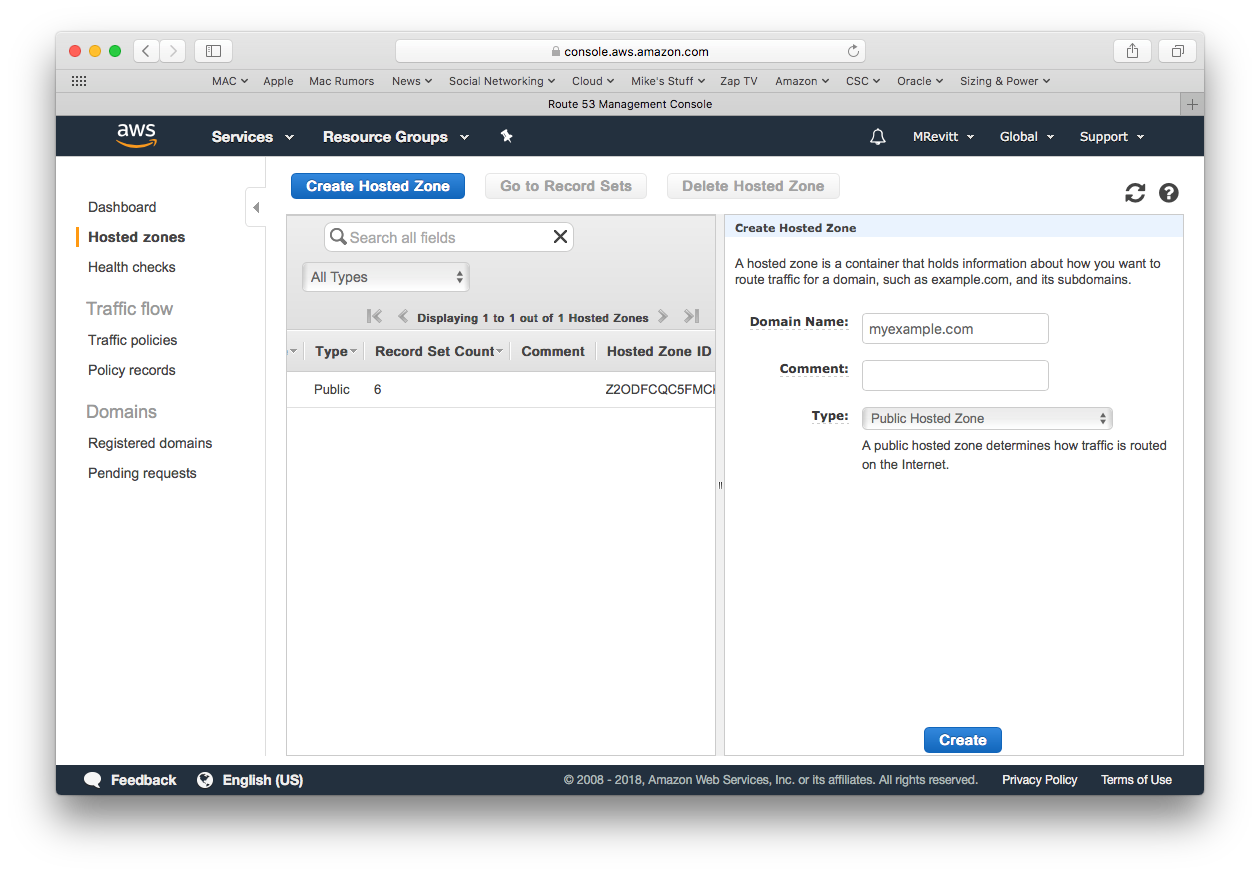The height and width of the screenshot is (875, 1260).
Task: Open the Terms of Use link
Action: tap(1136, 780)
